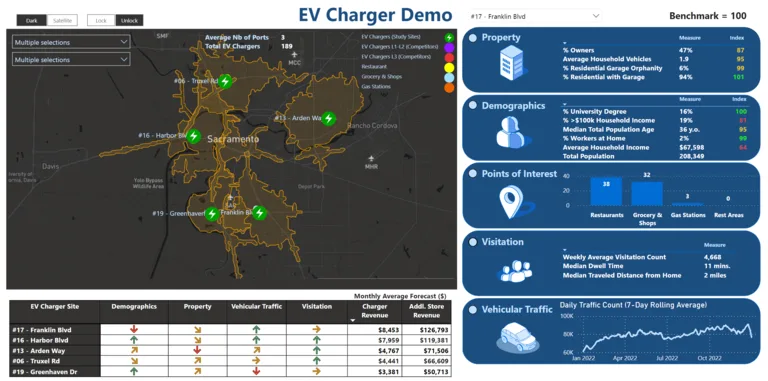The height and width of the screenshot is (381, 768).
Task: Click the Visitation up arrow for Arden Way
Action: (x=316, y=350)
